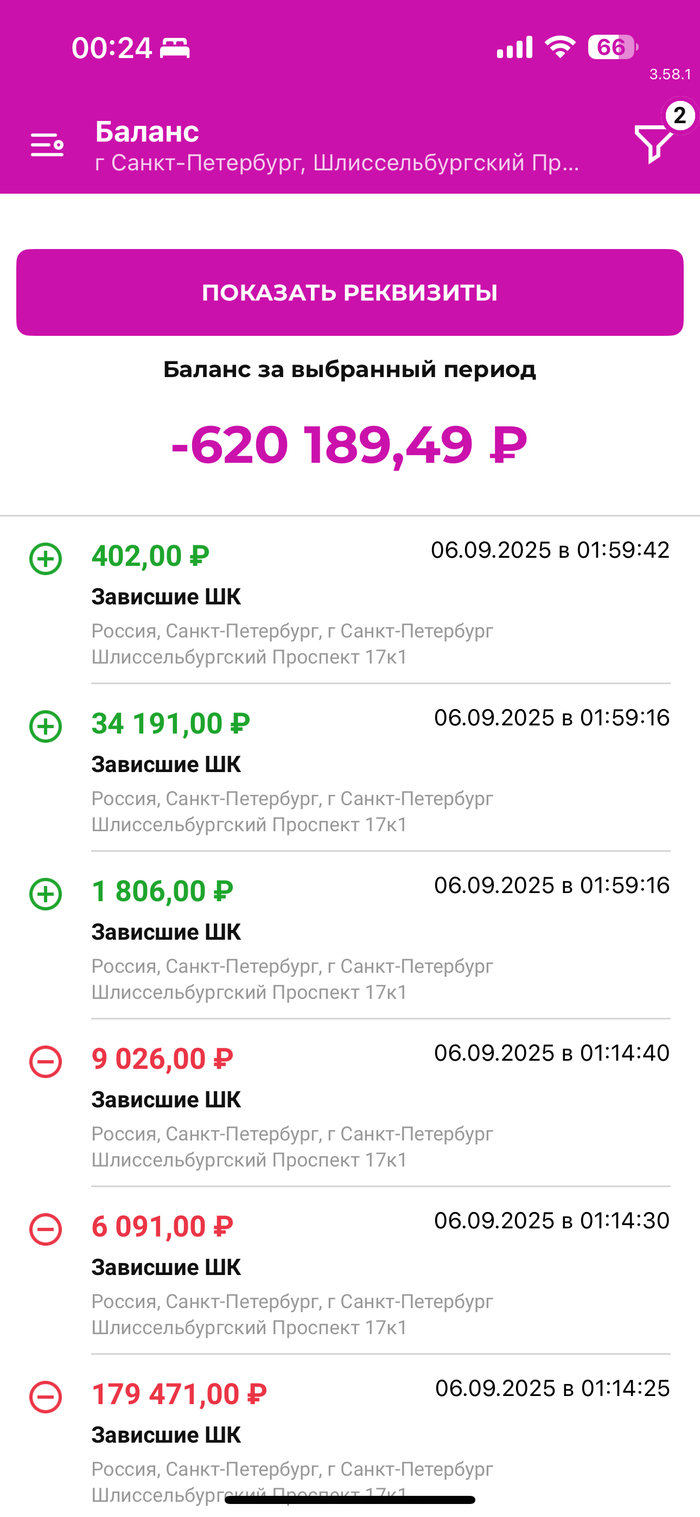Tap the red minus icon beside 9 026,00 ₽
The height and width of the screenshot is (1517, 700).
pyautogui.click(x=45, y=1062)
